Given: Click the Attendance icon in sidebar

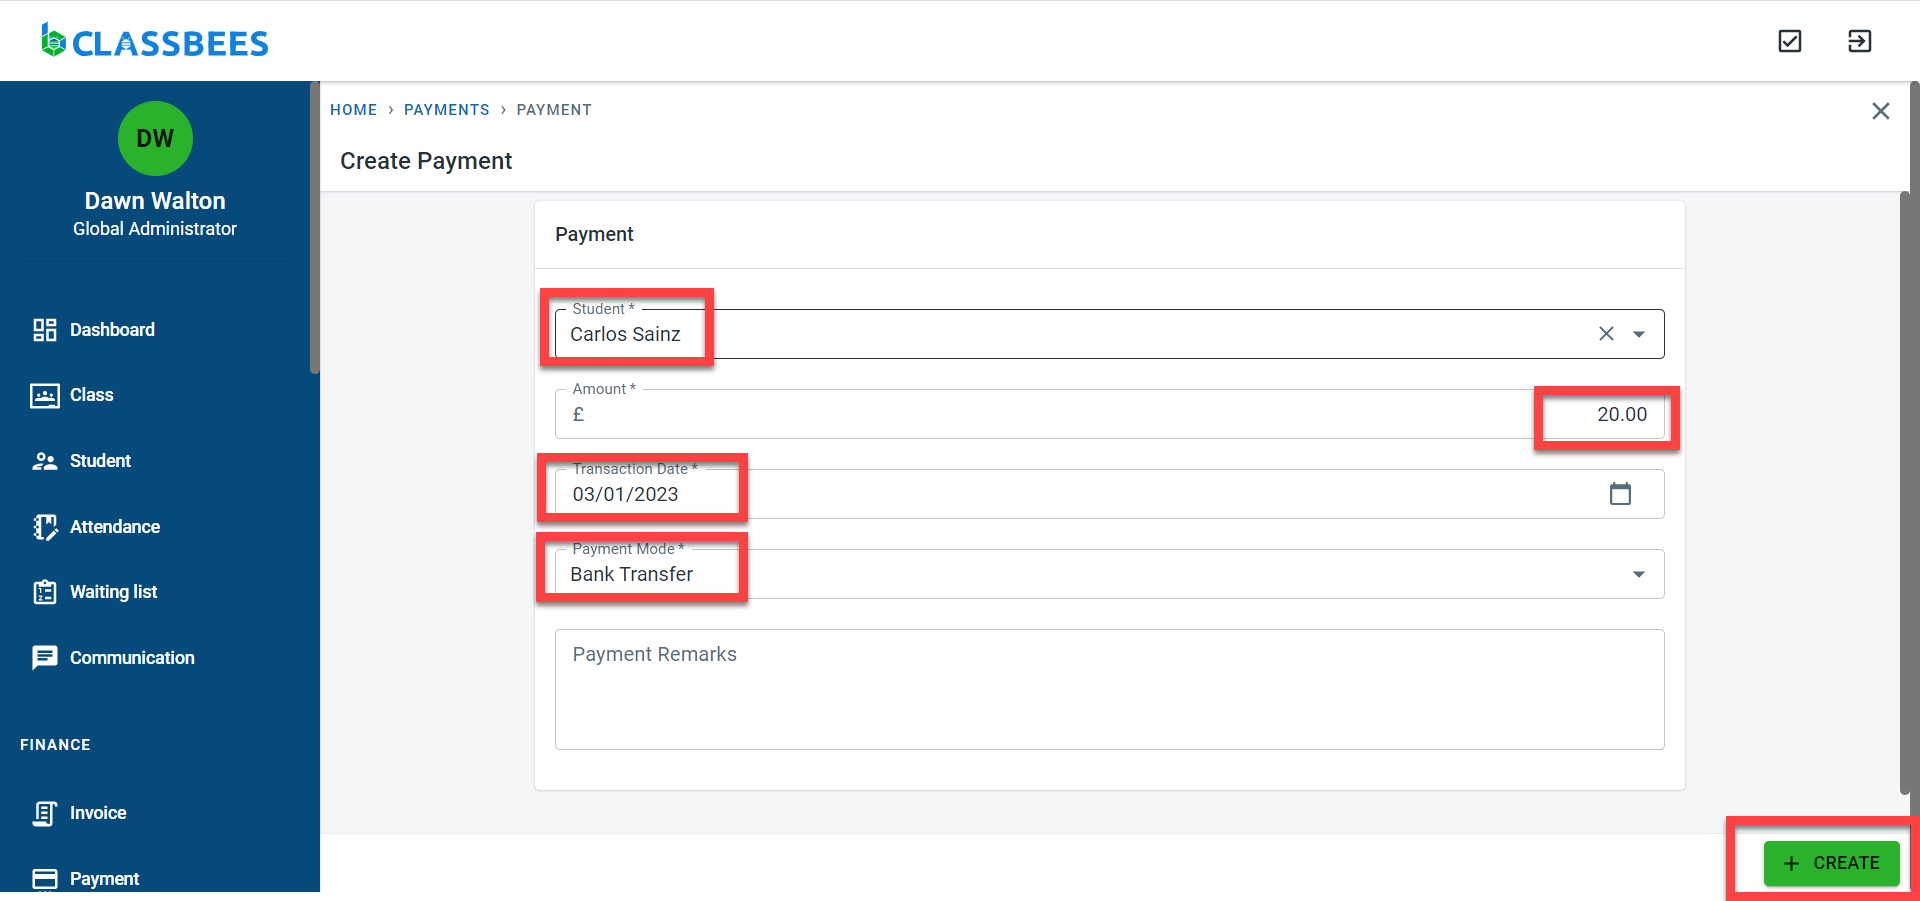Looking at the screenshot, I should (44, 527).
